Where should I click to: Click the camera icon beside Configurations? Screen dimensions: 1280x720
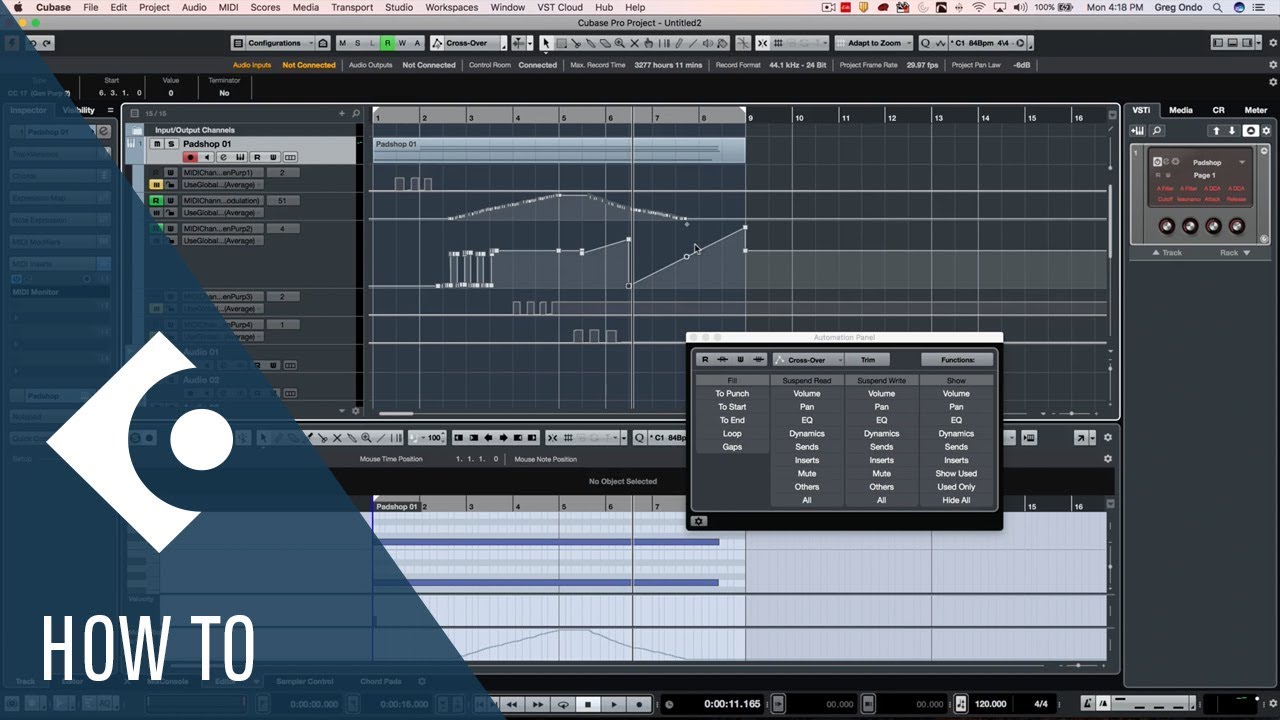[323, 43]
